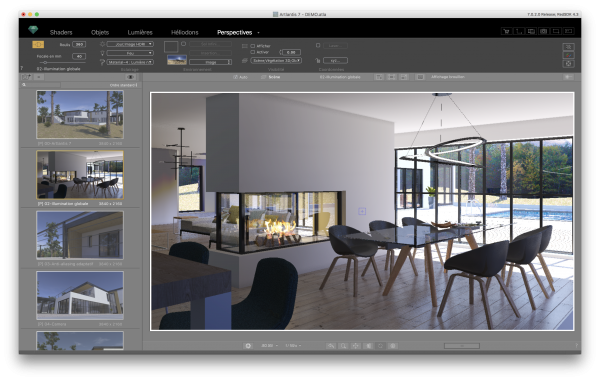Image resolution: width=600 pixels, height=381 pixels.
Task: Switch to the Héliodons tab
Action: coord(184,33)
